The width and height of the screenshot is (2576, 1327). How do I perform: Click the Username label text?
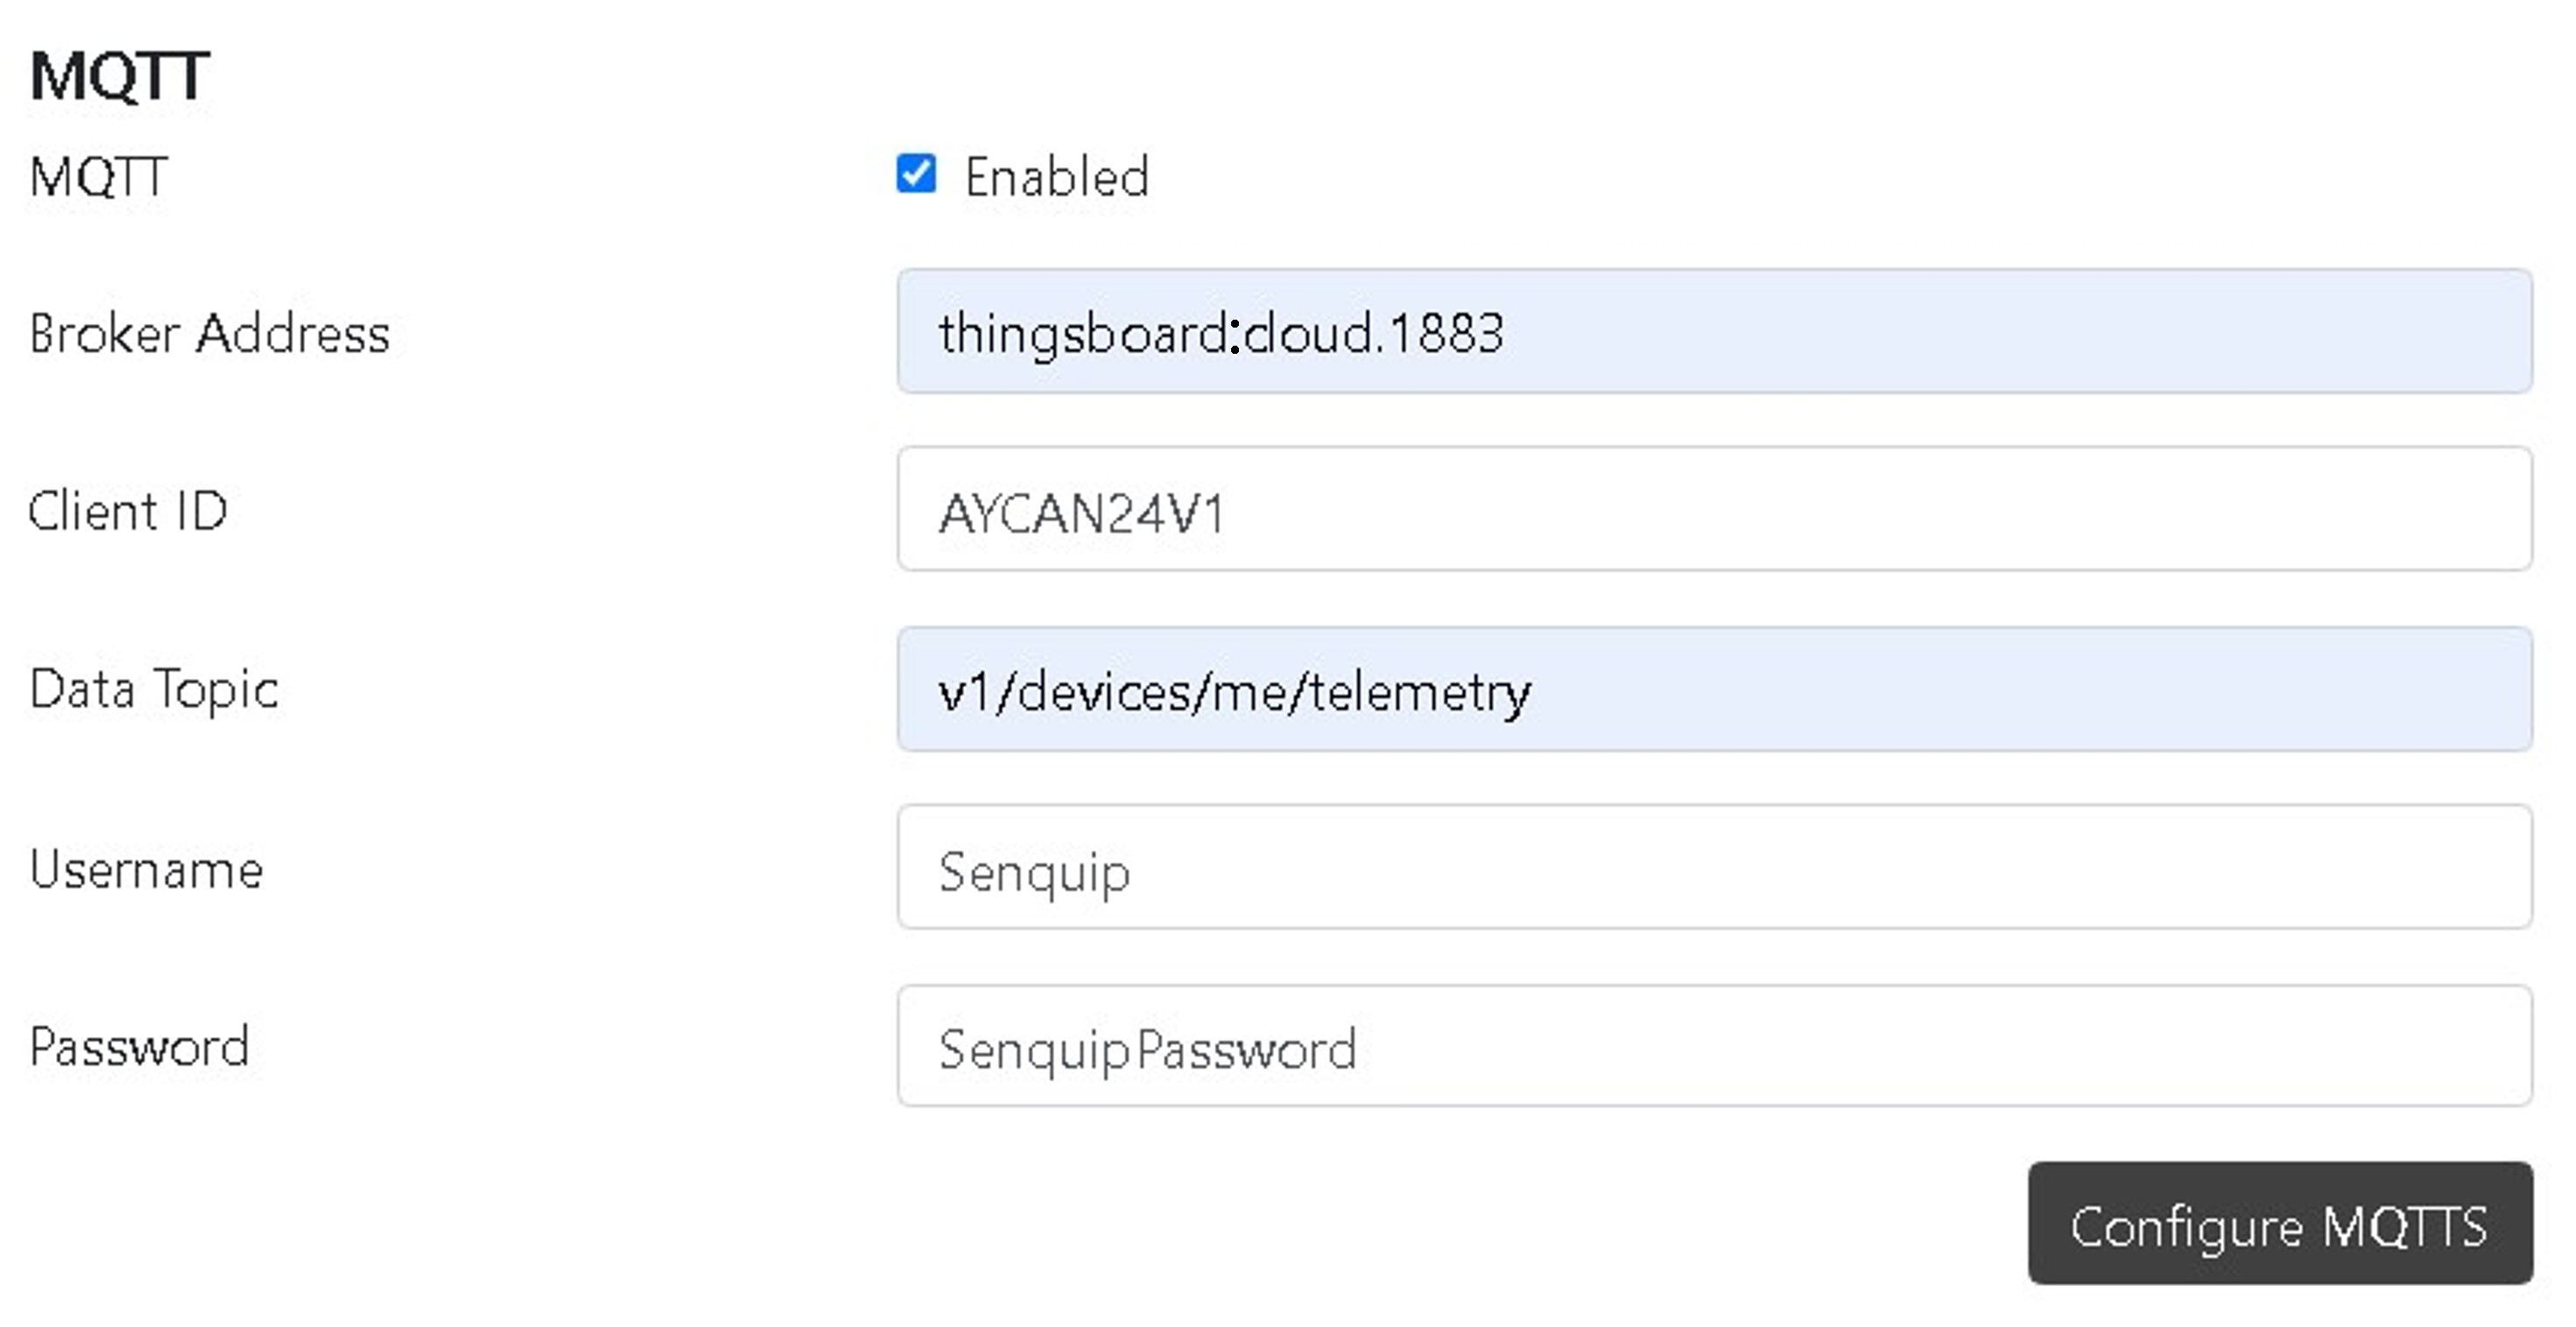point(146,869)
